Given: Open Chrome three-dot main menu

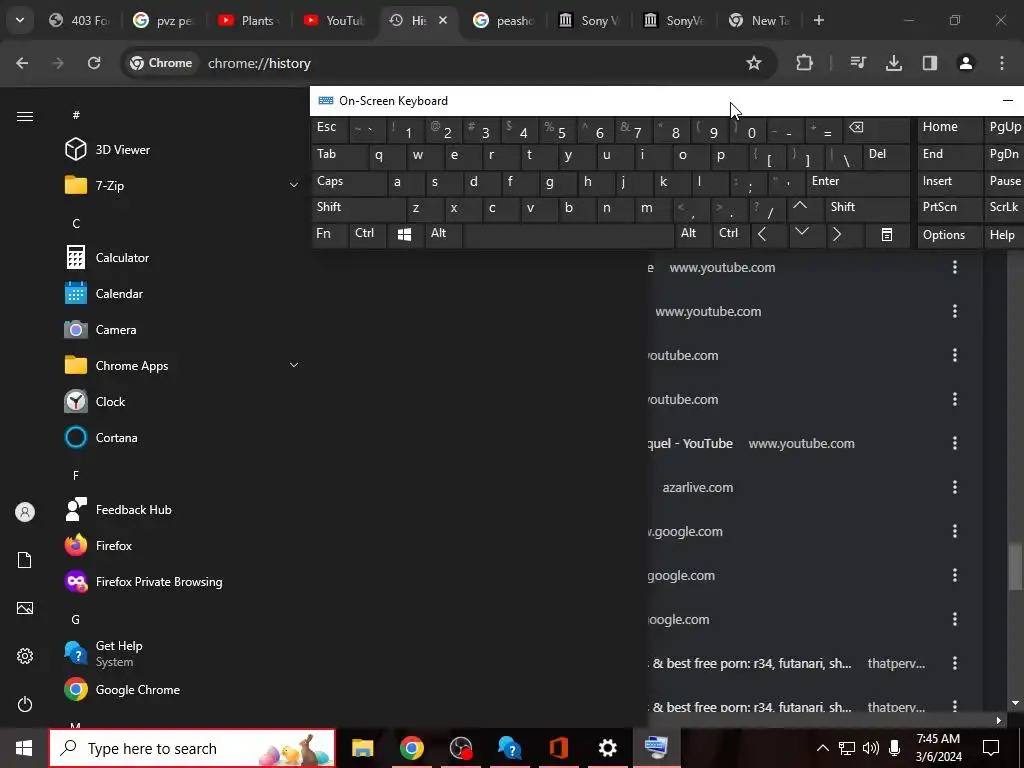Looking at the screenshot, I should 1002,63.
